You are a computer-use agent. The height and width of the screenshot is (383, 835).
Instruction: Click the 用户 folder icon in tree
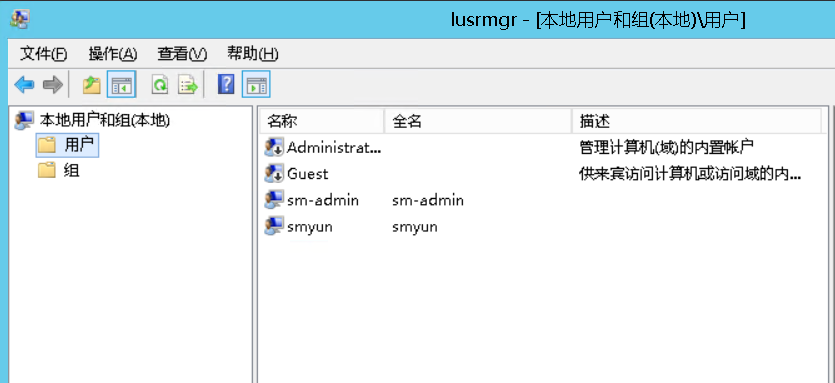click(47, 145)
